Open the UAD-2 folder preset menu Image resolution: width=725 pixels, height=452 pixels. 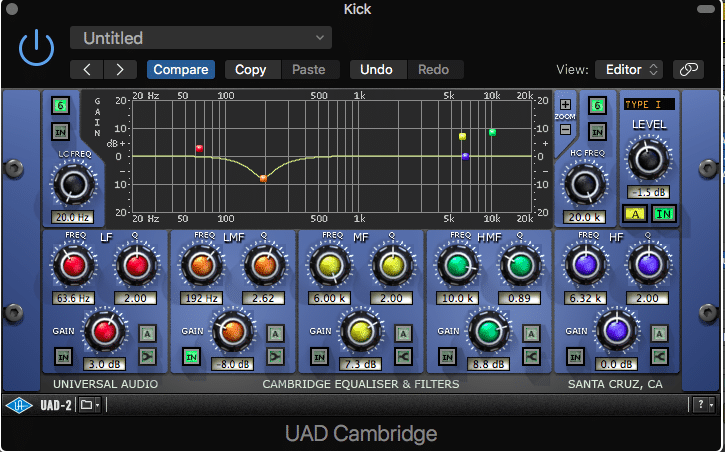90,405
